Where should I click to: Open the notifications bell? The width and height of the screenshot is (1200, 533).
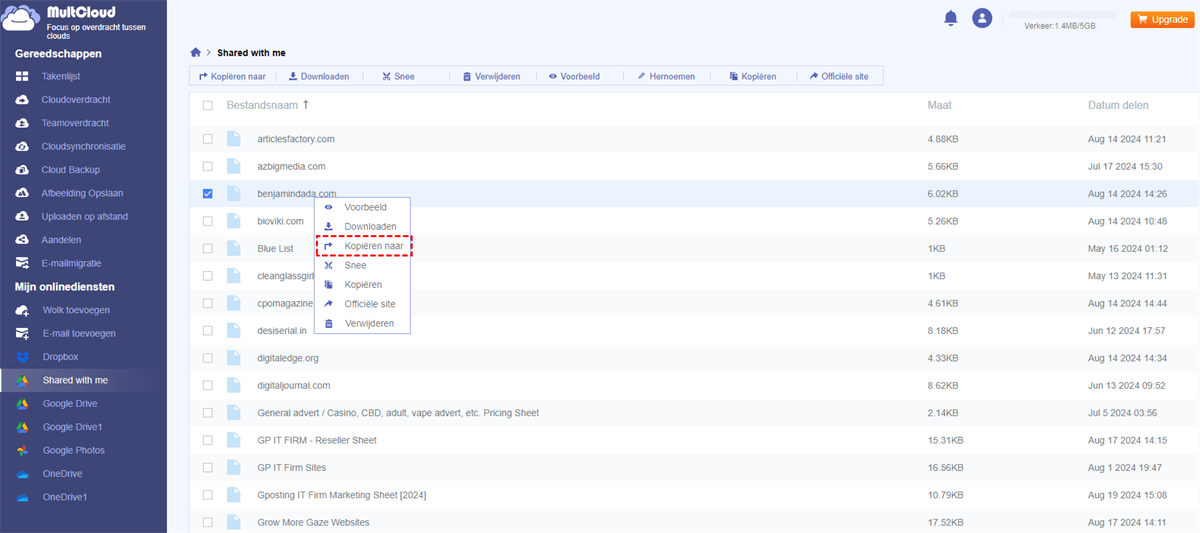[951, 18]
